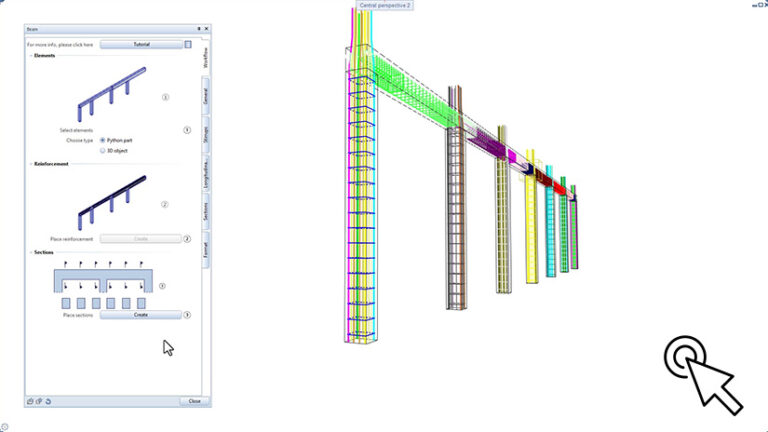This screenshot has width=768, height=432.
Task: Select the Python part radio option
Action: (103, 140)
